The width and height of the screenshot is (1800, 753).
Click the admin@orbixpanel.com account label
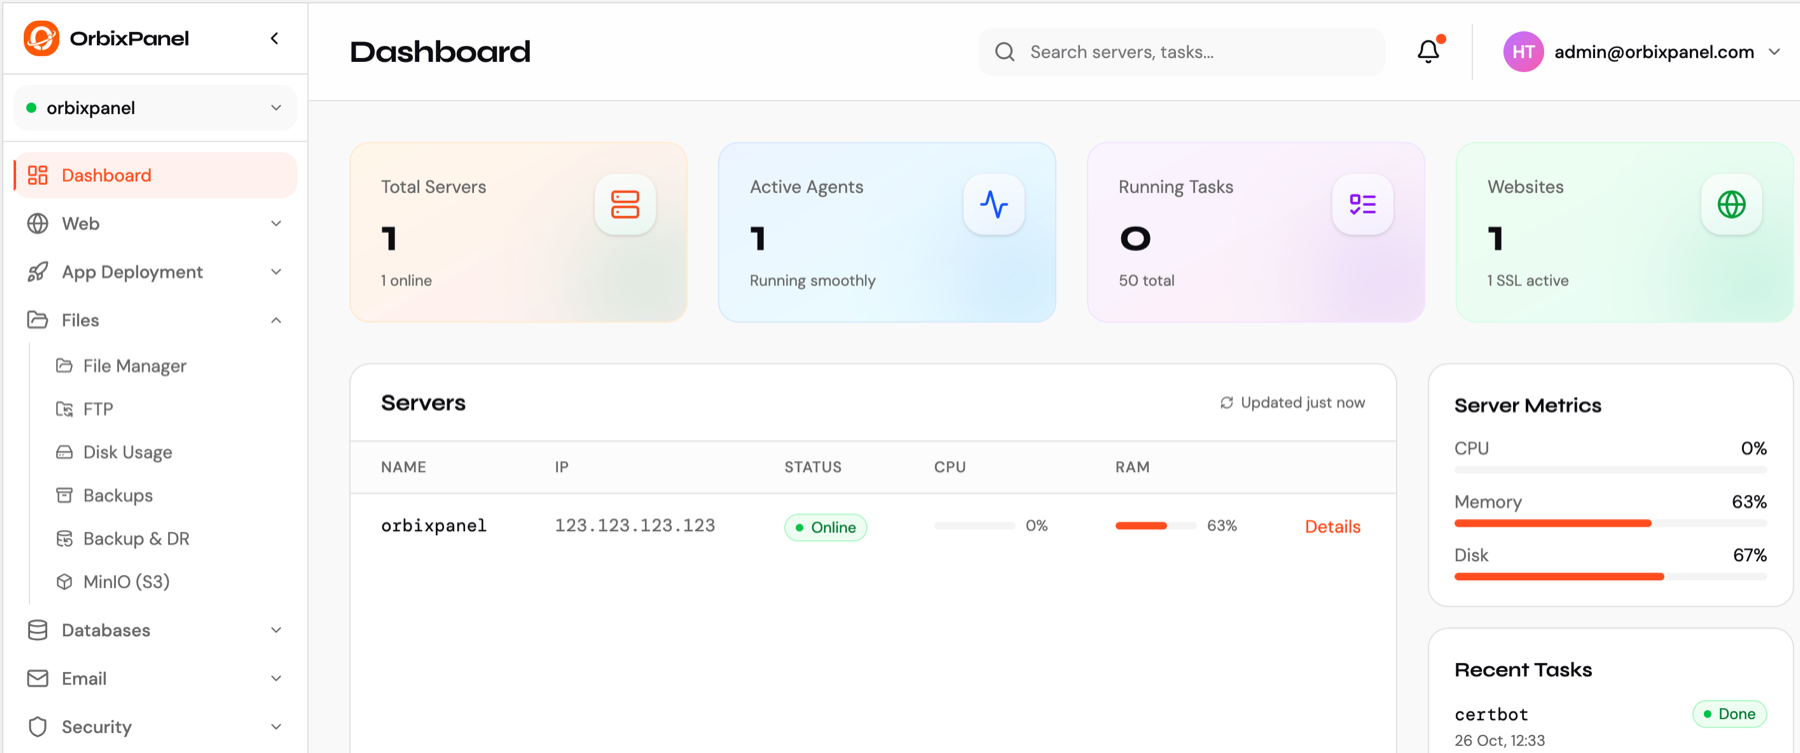[1654, 52]
